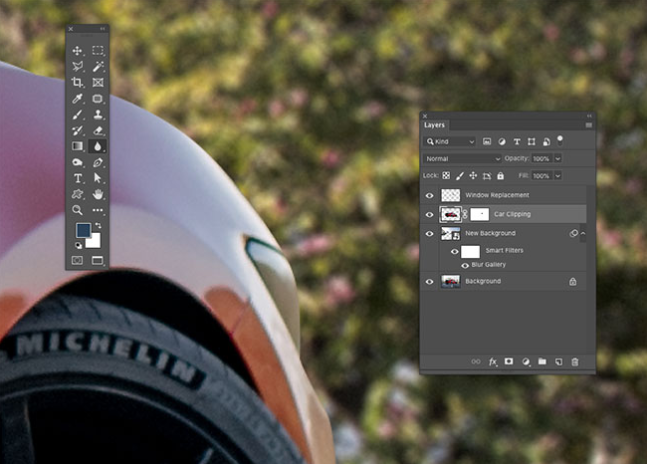Viewport: 647px width, 464px height.
Task: Switch to the Layers tab
Action: [x=434, y=125]
